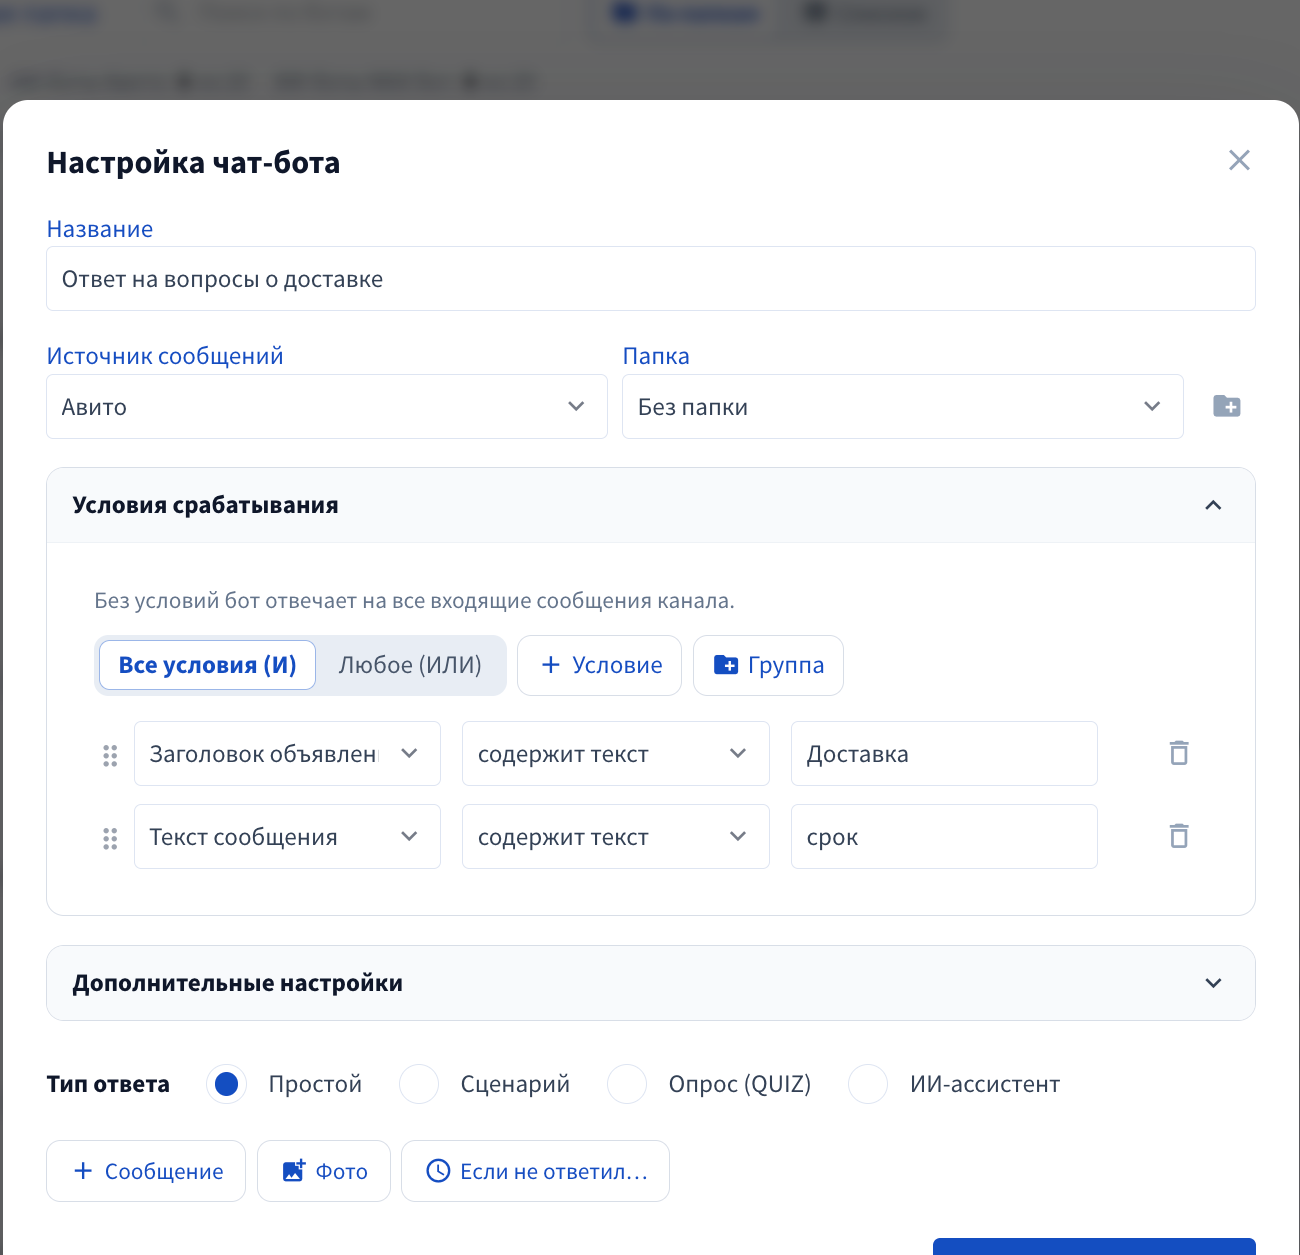Click the 'Источник сообщений' label
The height and width of the screenshot is (1255, 1300).
(165, 356)
